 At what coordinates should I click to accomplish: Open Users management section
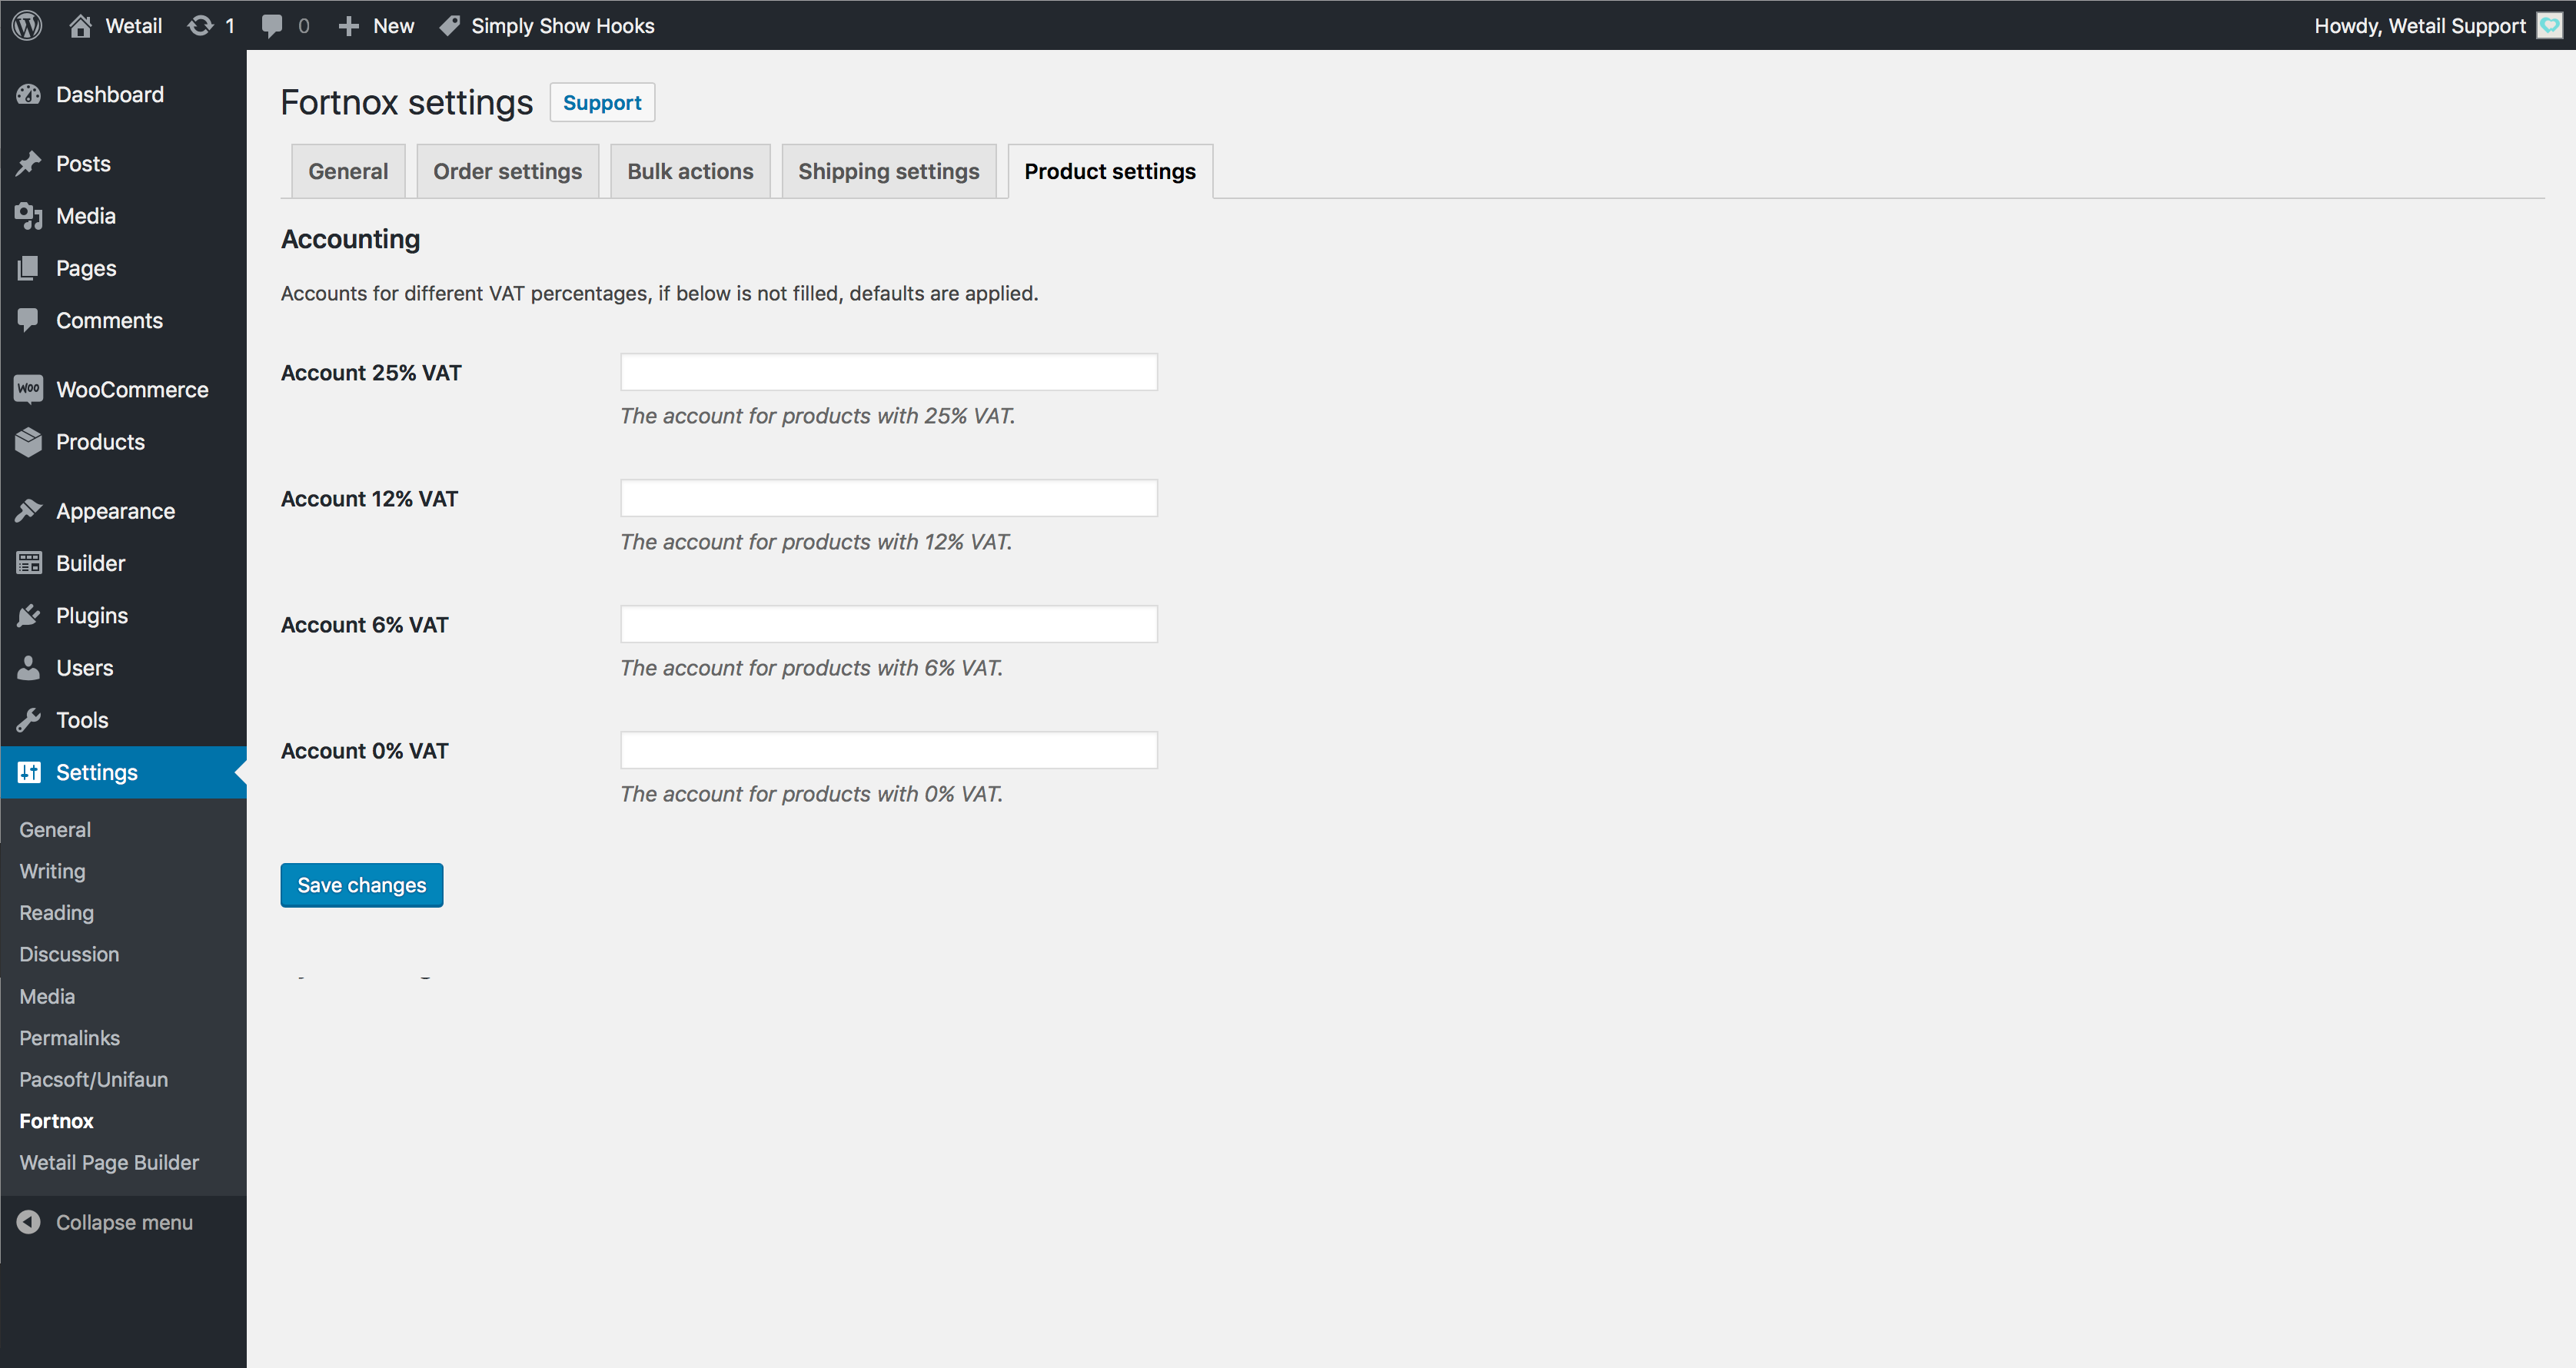[x=84, y=666]
